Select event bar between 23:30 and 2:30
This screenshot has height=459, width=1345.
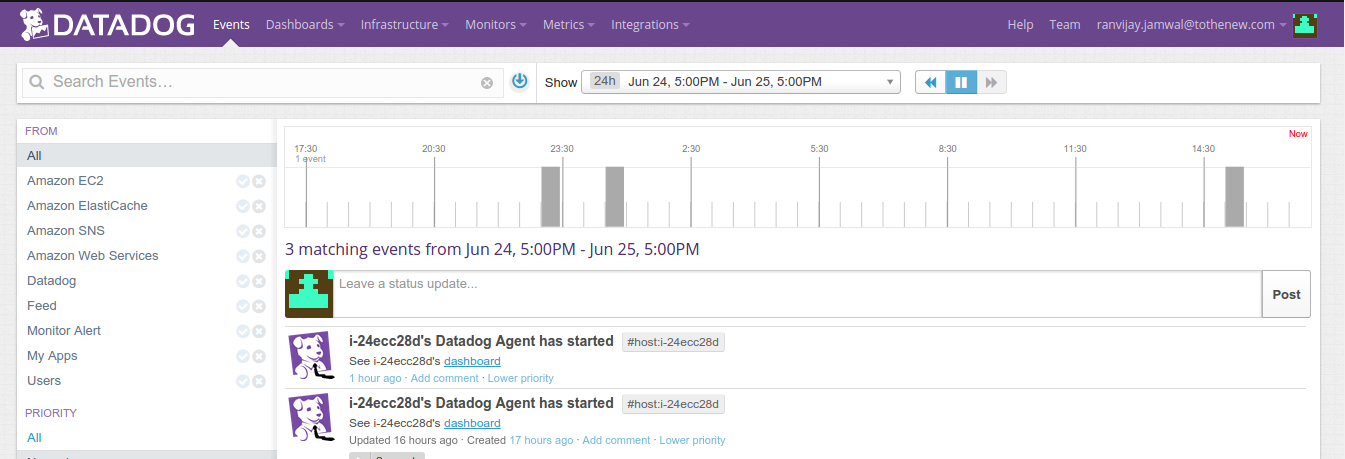[x=615, y=197]
